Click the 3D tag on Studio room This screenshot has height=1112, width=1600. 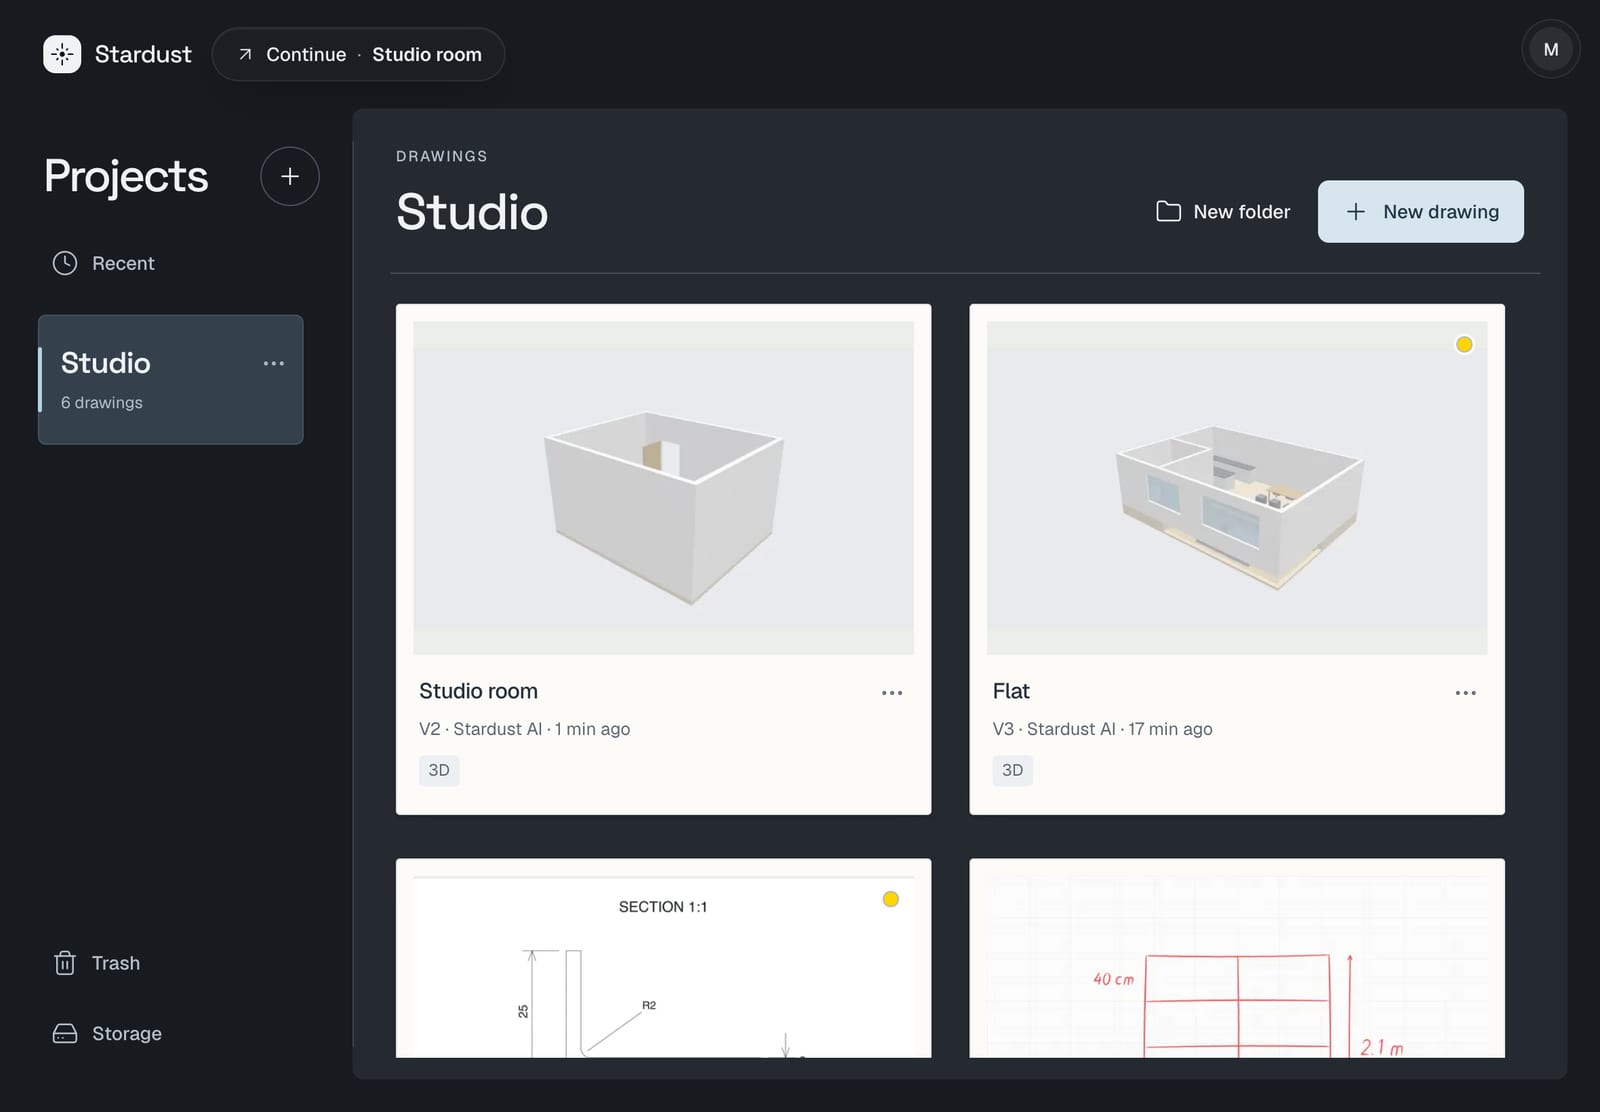coord(439,770)
